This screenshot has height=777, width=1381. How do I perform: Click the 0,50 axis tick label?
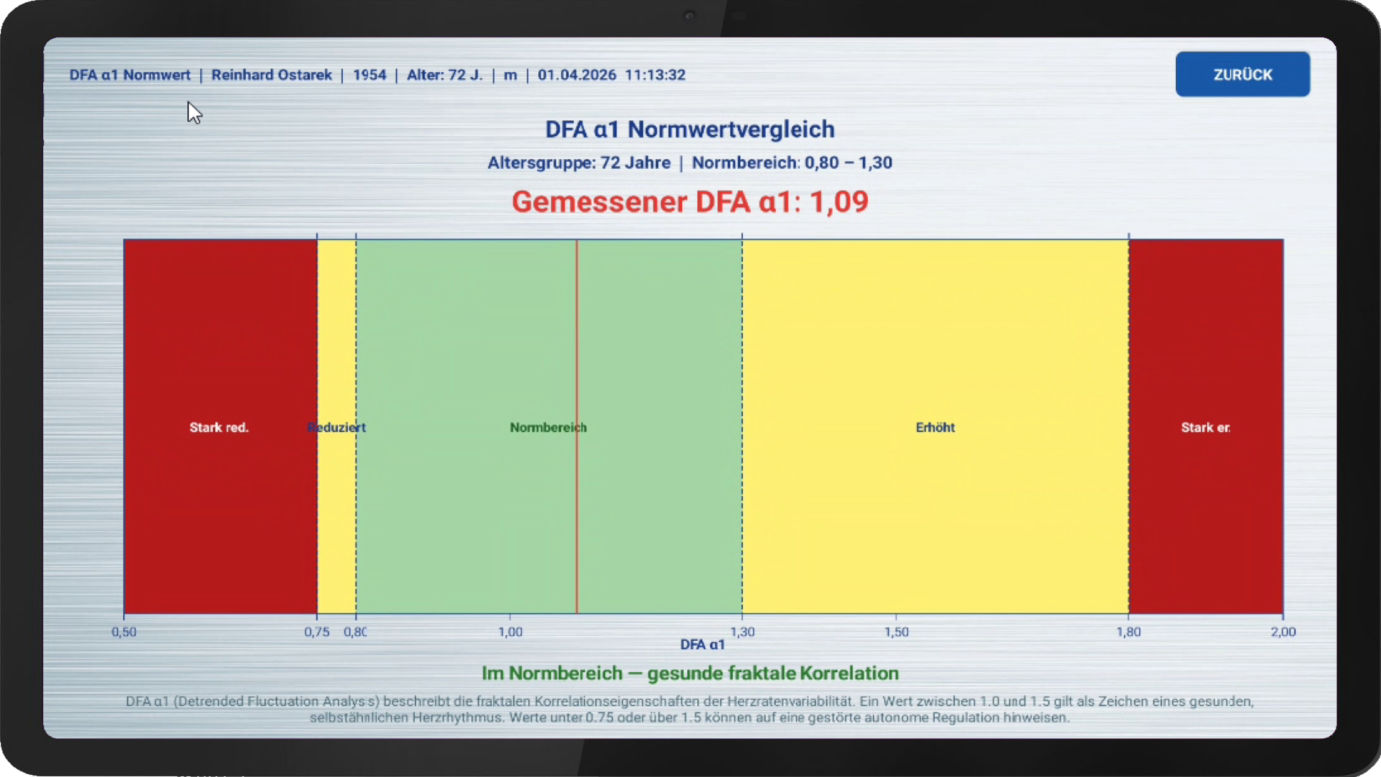tap(124, 632)
